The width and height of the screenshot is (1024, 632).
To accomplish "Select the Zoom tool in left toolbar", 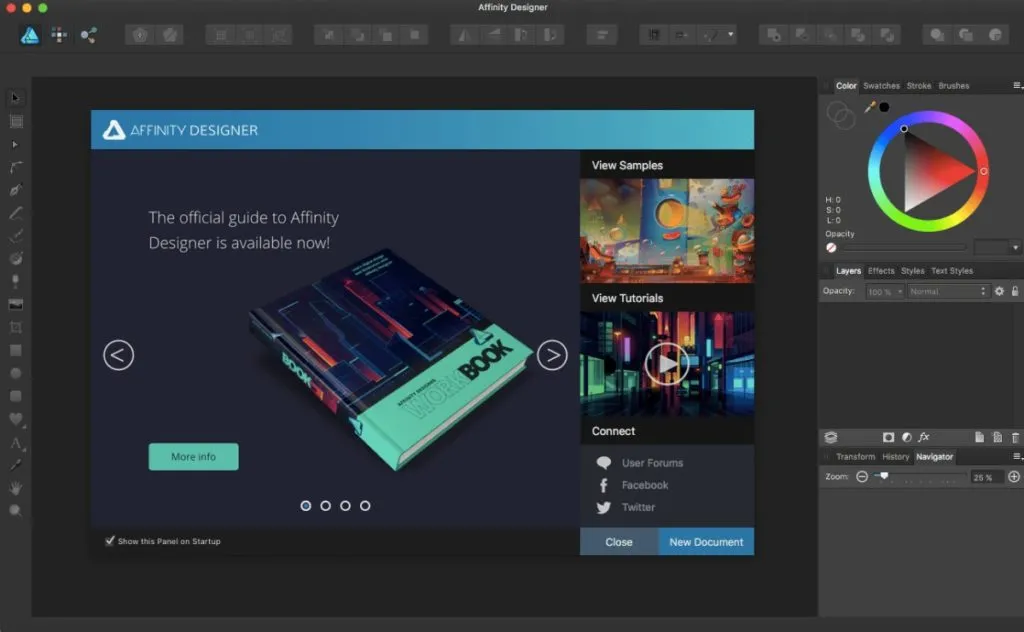I will pyautogui.click(x=16, y=511).
